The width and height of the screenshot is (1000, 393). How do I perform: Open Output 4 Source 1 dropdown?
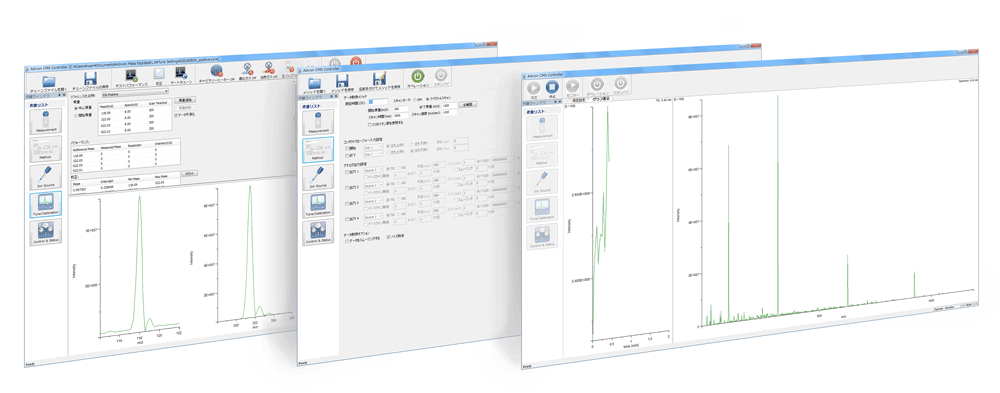click(x=373, y=217)
